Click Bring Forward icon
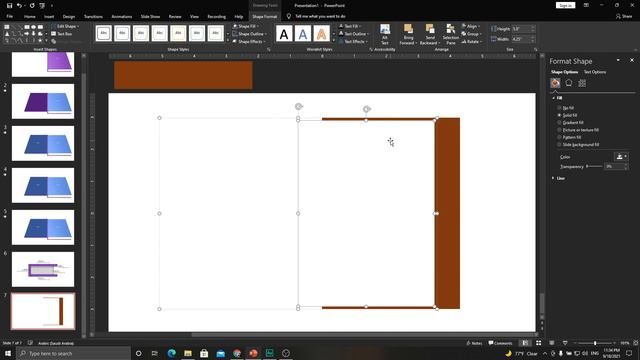Viewport: 640px width, 360px height. [408, 34]
